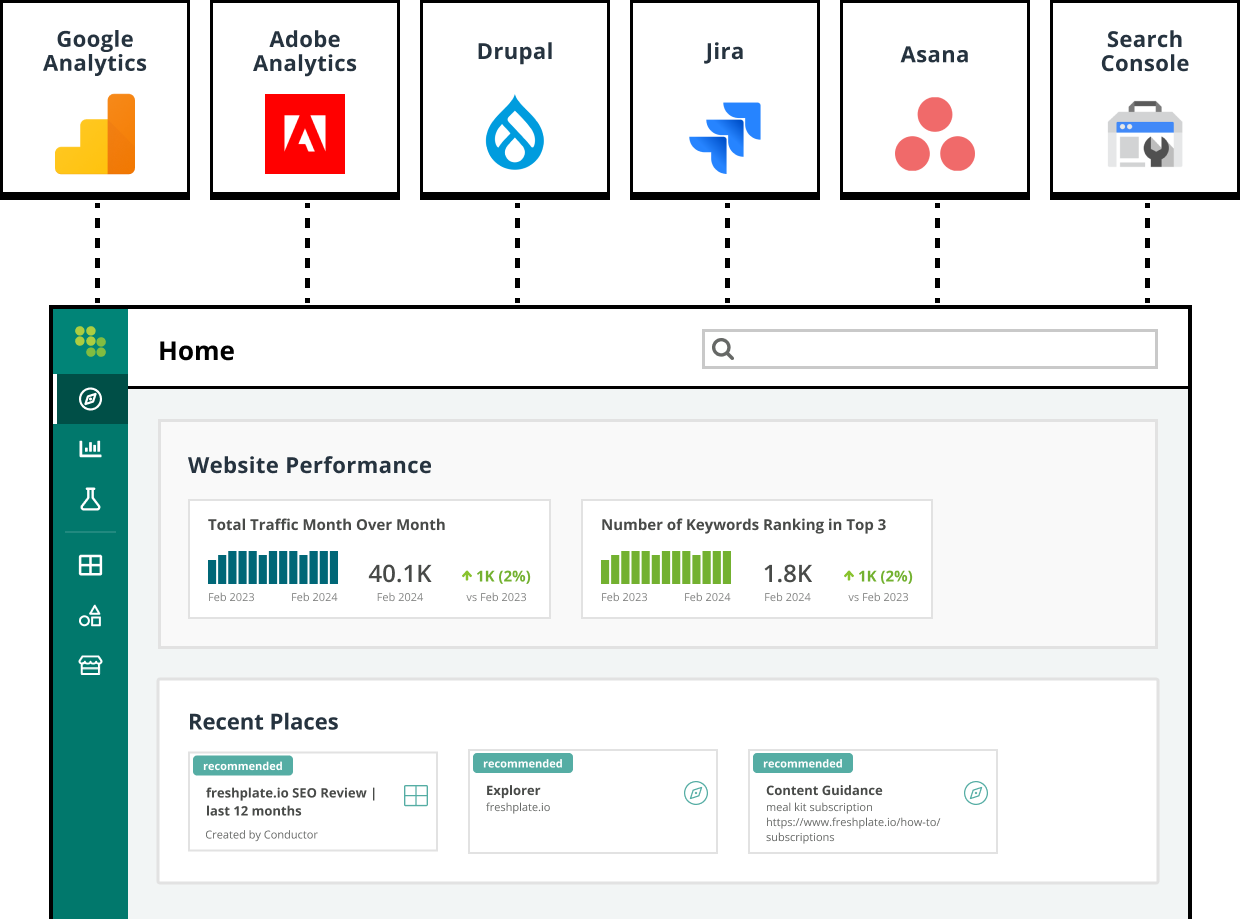Open the Adobe Analytics integration tile
The height and width of the screenshot is (919, 1240).
305,96
